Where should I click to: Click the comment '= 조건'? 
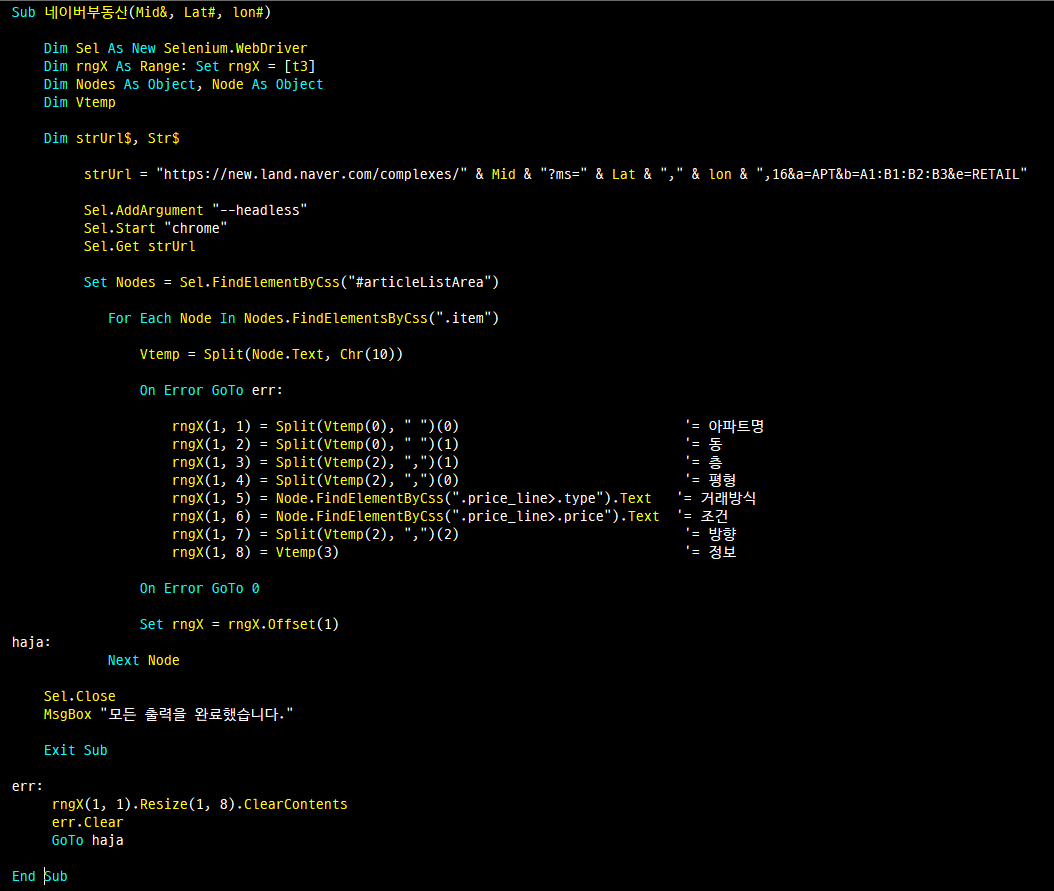point(702,516)
